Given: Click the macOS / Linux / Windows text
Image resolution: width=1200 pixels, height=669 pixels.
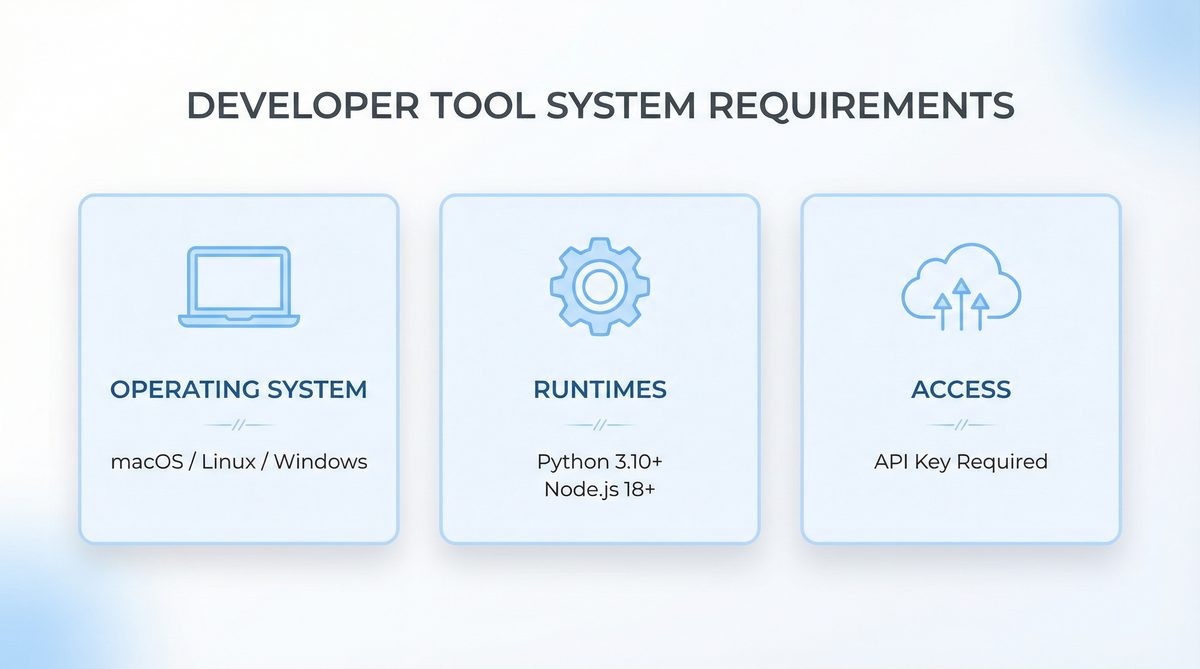Looking at the screenshot, I should coord(238,461).
